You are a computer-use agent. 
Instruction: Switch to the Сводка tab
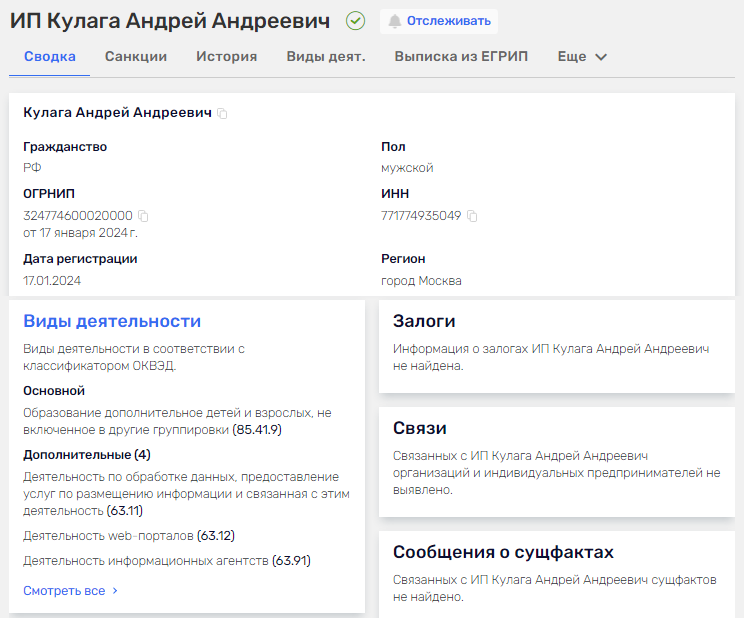[x=49, y=57]
